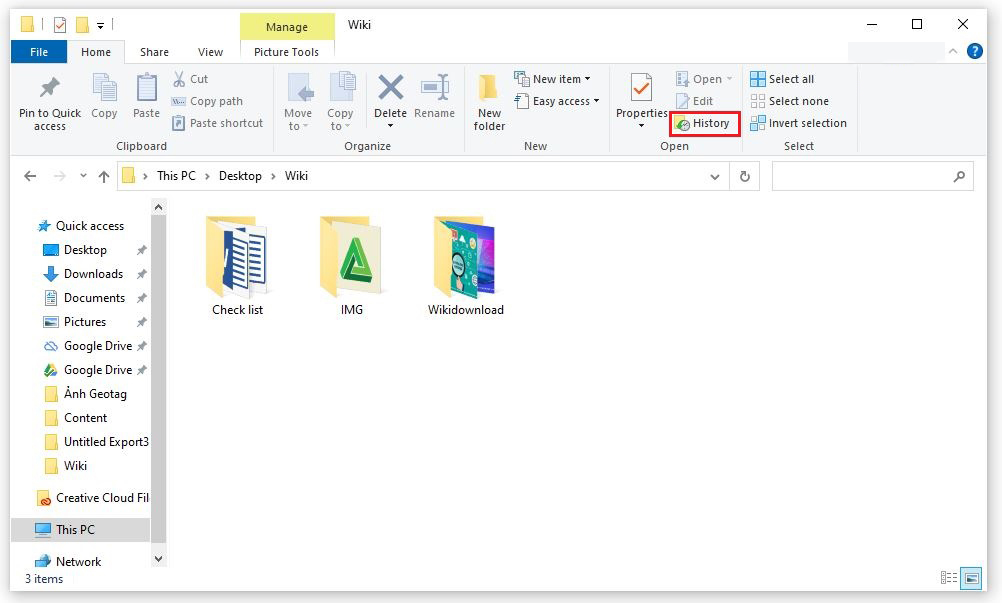Open file History
The width and height of the screenshot is (1002, 603).
703,123
